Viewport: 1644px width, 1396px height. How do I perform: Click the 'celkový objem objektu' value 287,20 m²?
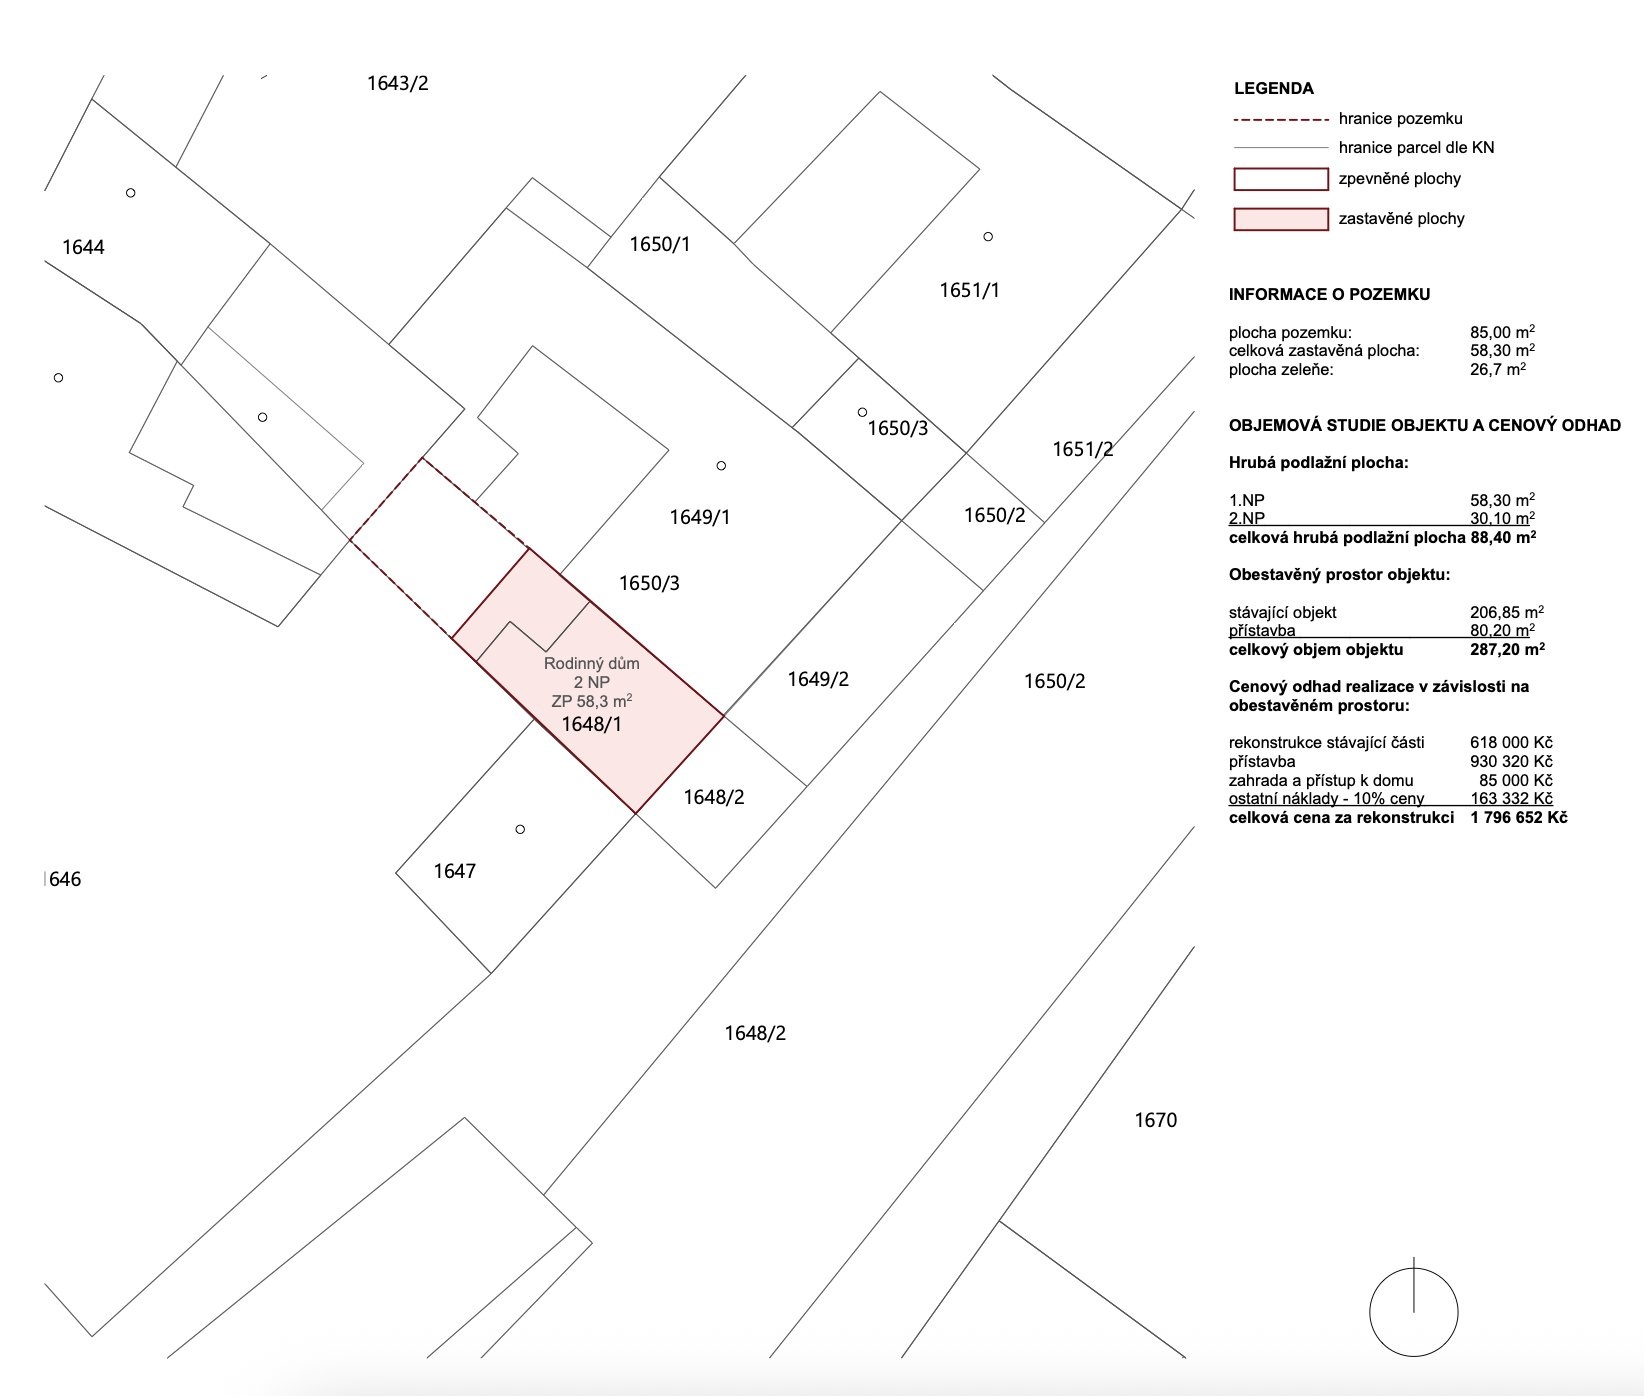pos(1507,650)
